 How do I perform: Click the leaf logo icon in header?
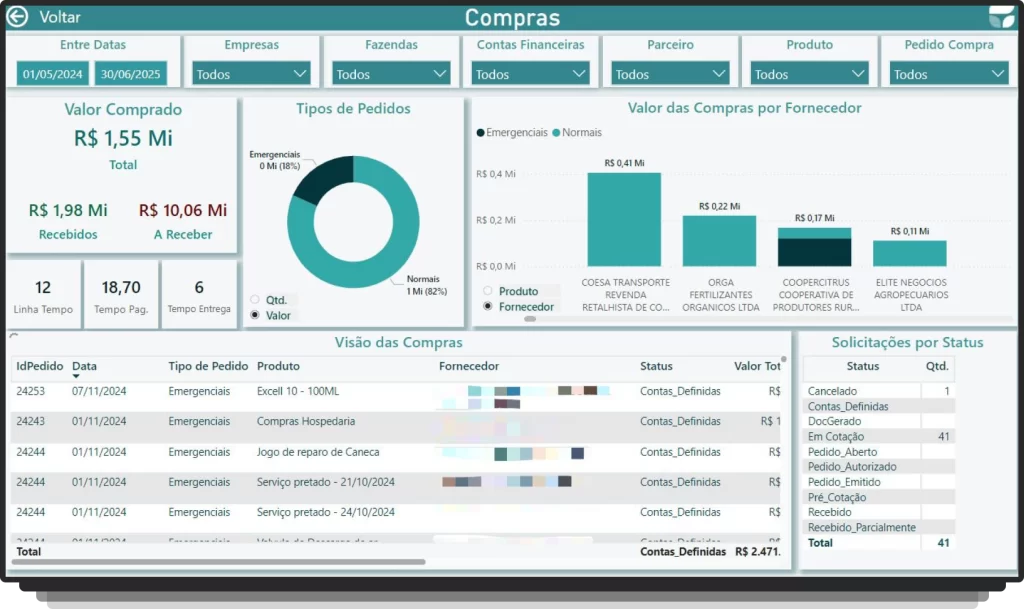click(1001, 17)
